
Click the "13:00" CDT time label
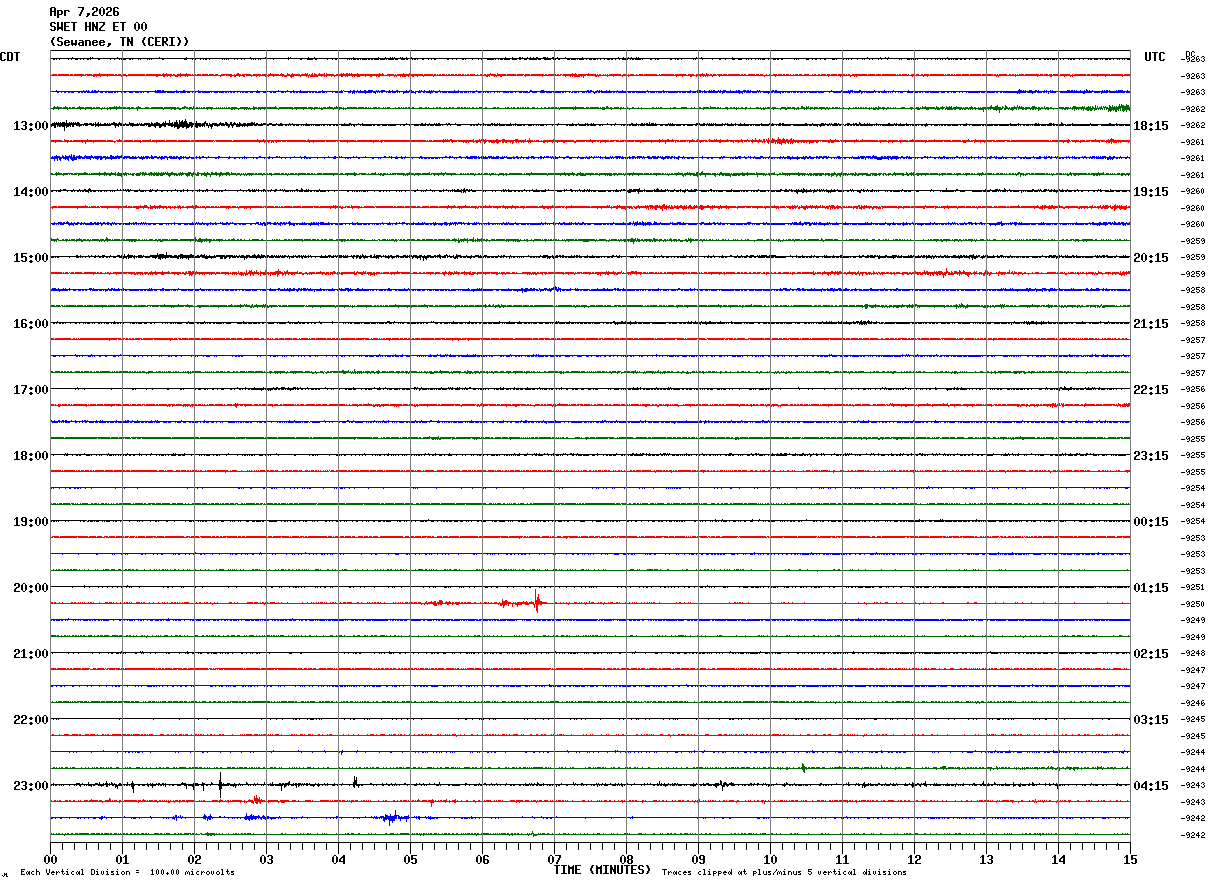tap(30, 126)
